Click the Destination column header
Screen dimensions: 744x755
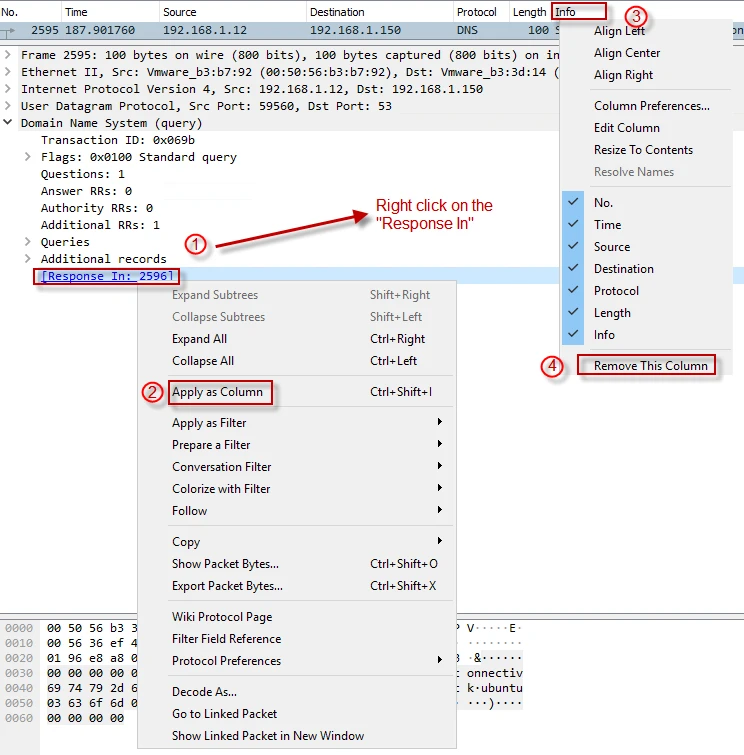[x=337, y=12]
